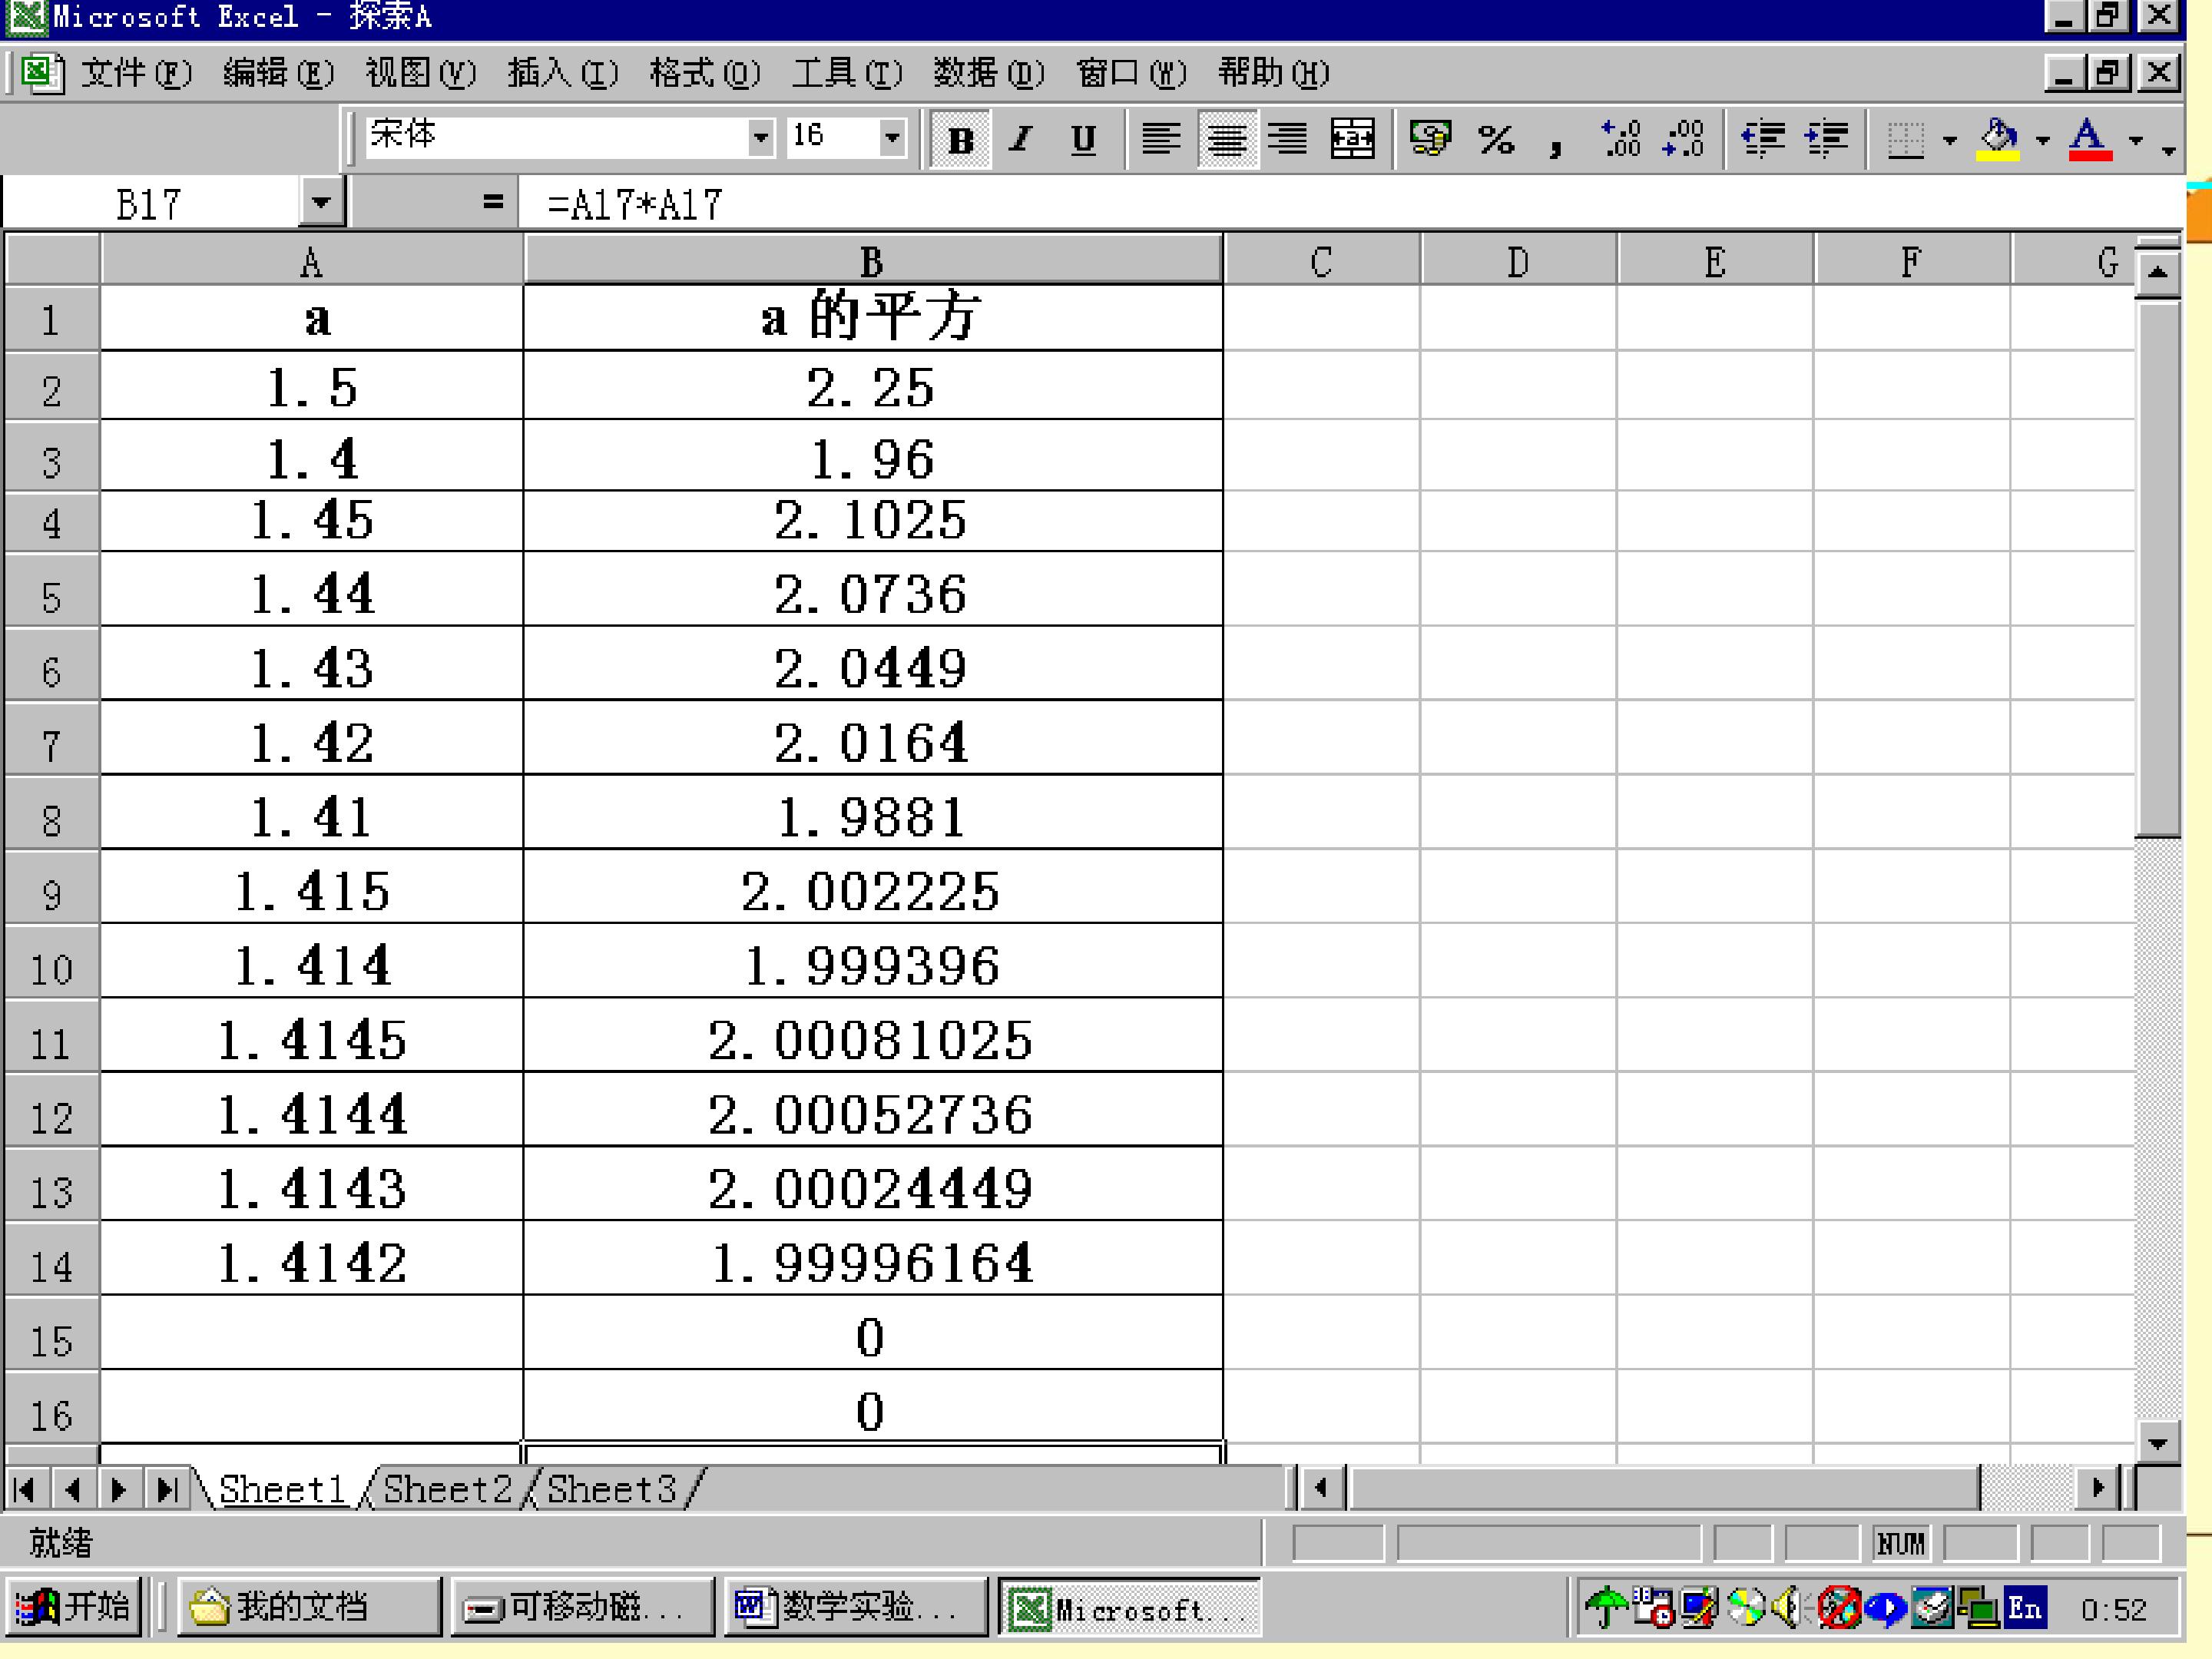Image resolution: width=2212 pixels, height=1659 pixels.
Task: Switch to the Sheet2 tab
Action: tap(447, 1489)
